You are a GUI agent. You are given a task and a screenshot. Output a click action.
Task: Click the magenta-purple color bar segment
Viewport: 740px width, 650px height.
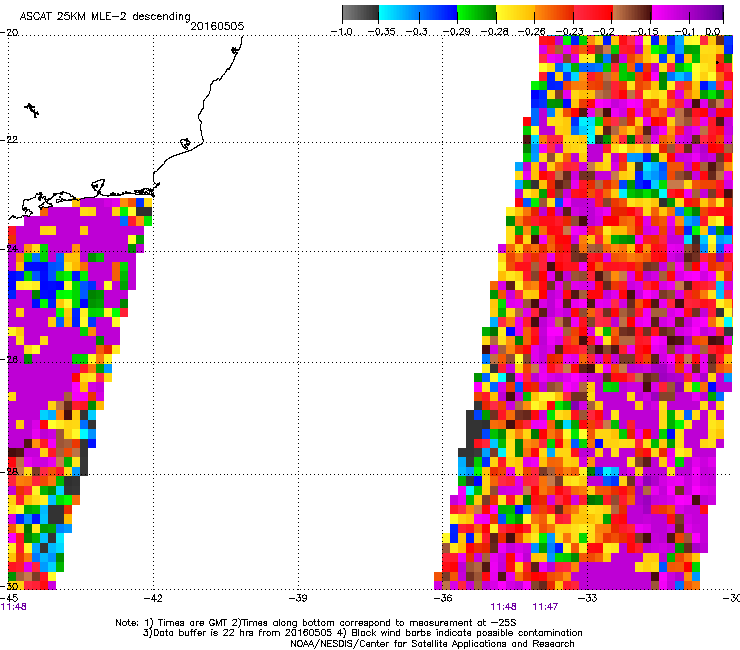(688, 13)
